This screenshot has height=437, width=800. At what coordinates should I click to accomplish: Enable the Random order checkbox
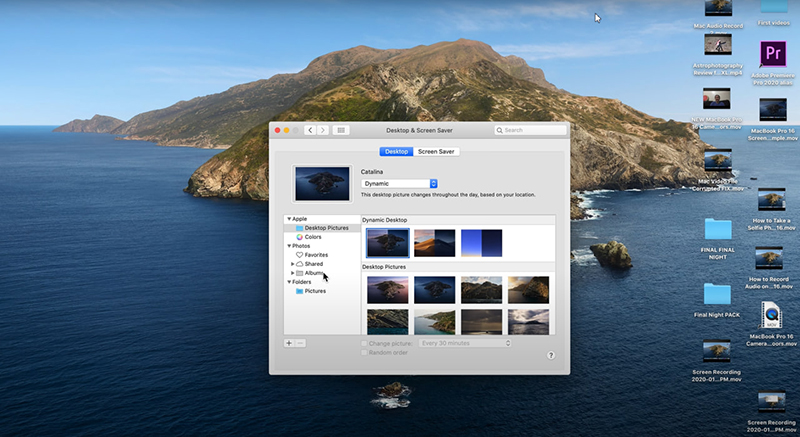[x=364, y=353]
